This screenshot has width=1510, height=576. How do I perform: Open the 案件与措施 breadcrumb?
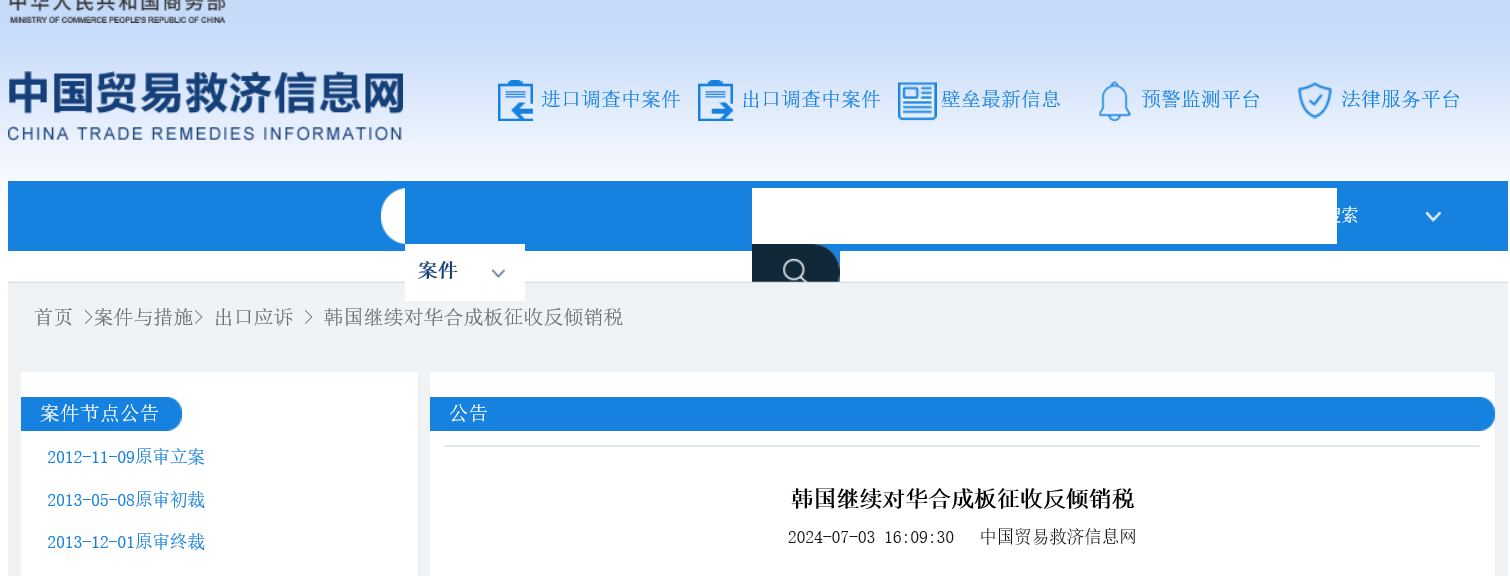145,317
